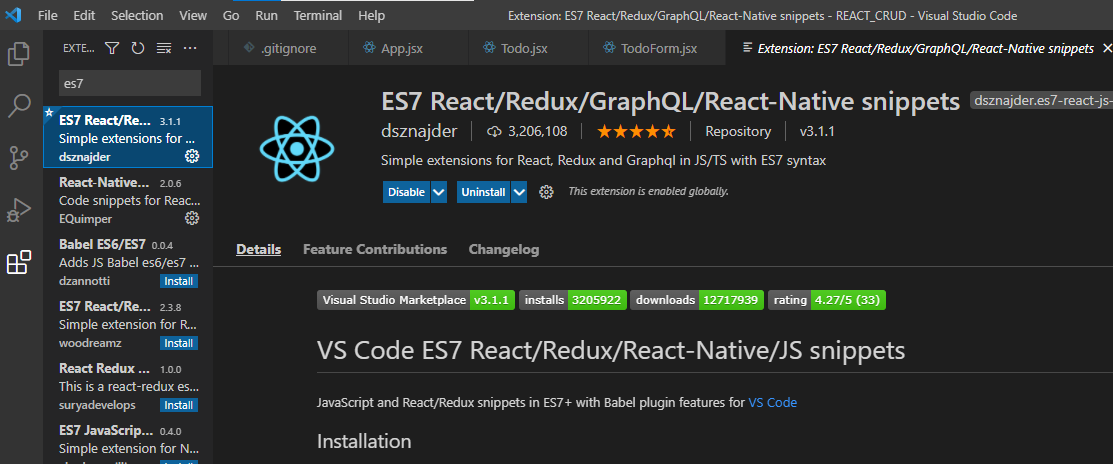Image resolution: width=1113 pixels, height=464 pixels.
Task: Follow the VS Code hyperlink in description
Action: pyautogui.click(x=772, y=402)
